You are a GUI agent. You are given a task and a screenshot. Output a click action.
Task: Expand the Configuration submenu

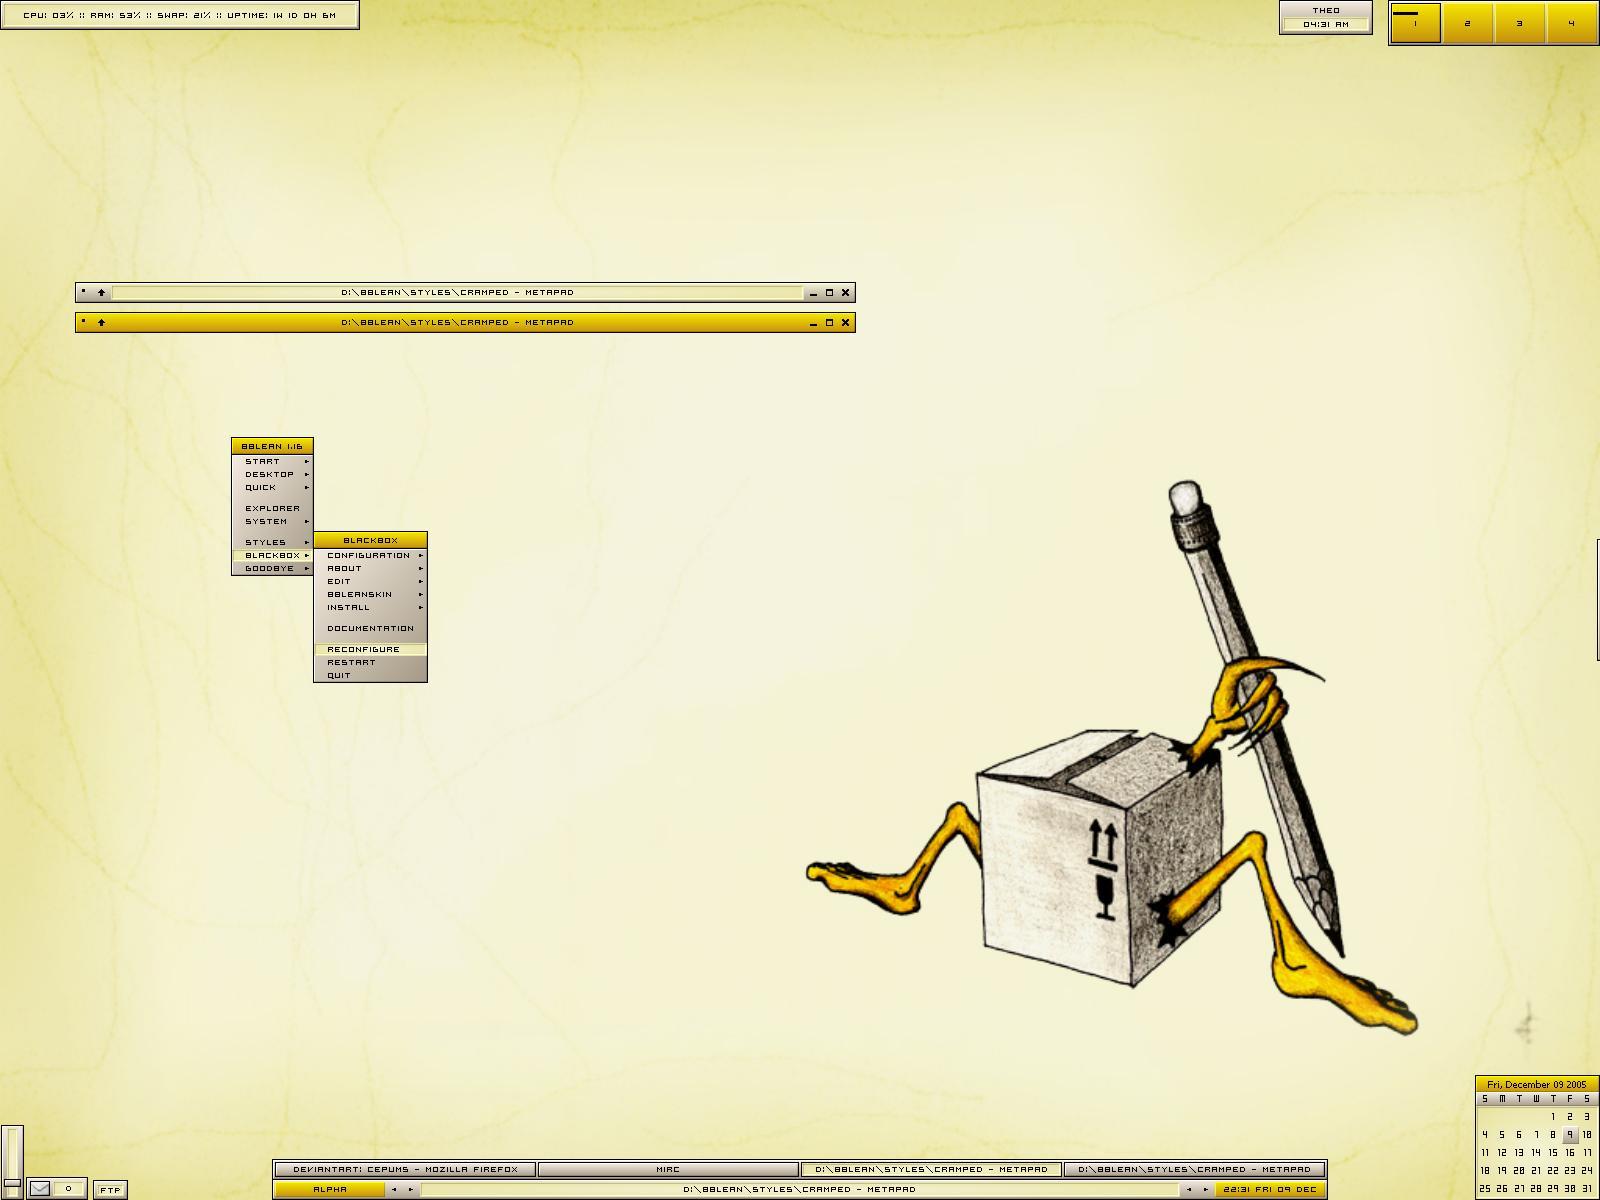pos(370,556)
